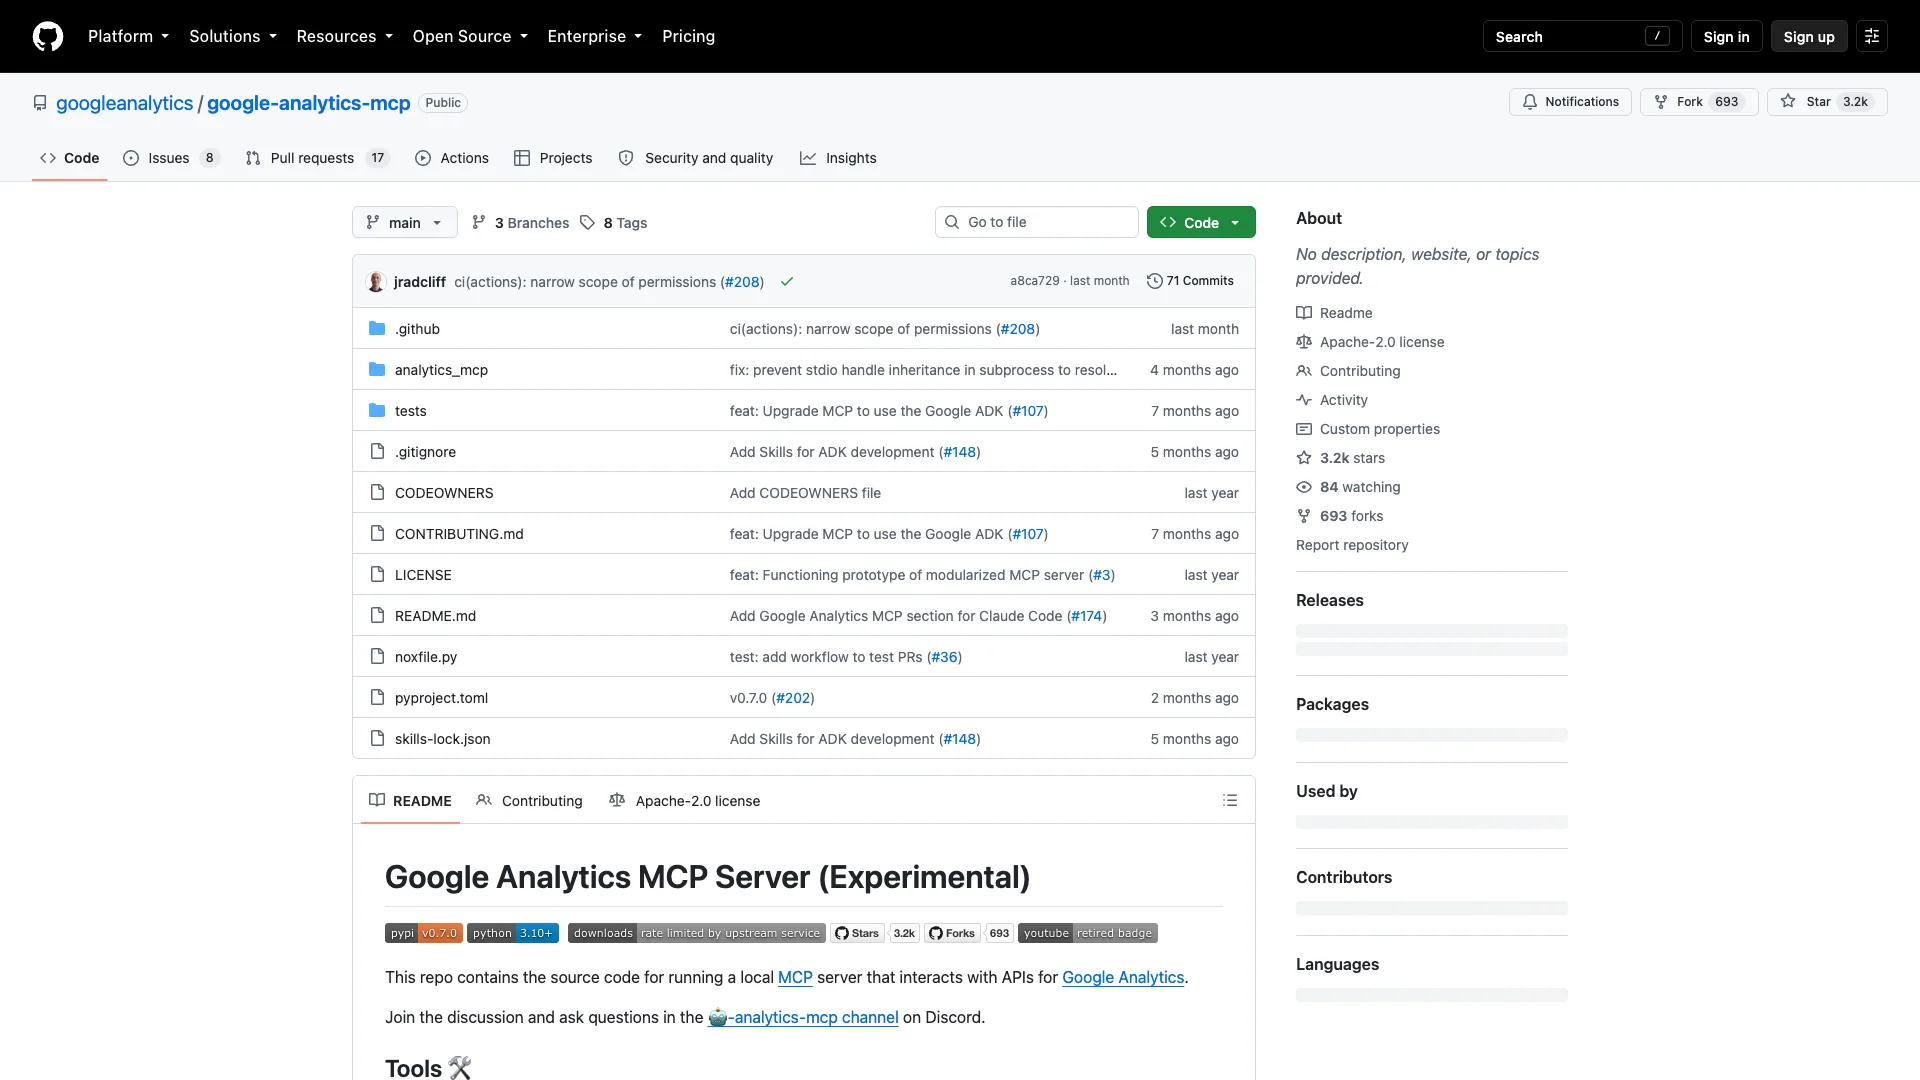Star the repository
Image resolution: width=1920 pixels, height=1080 pixels.
click(1827, 102)
